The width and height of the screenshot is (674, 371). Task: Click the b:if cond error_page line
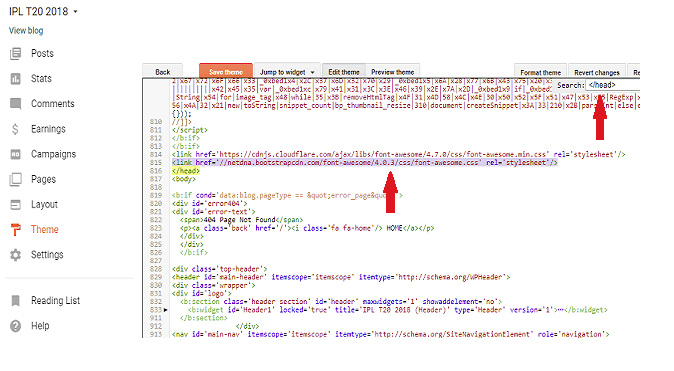(x=287, y=195)
